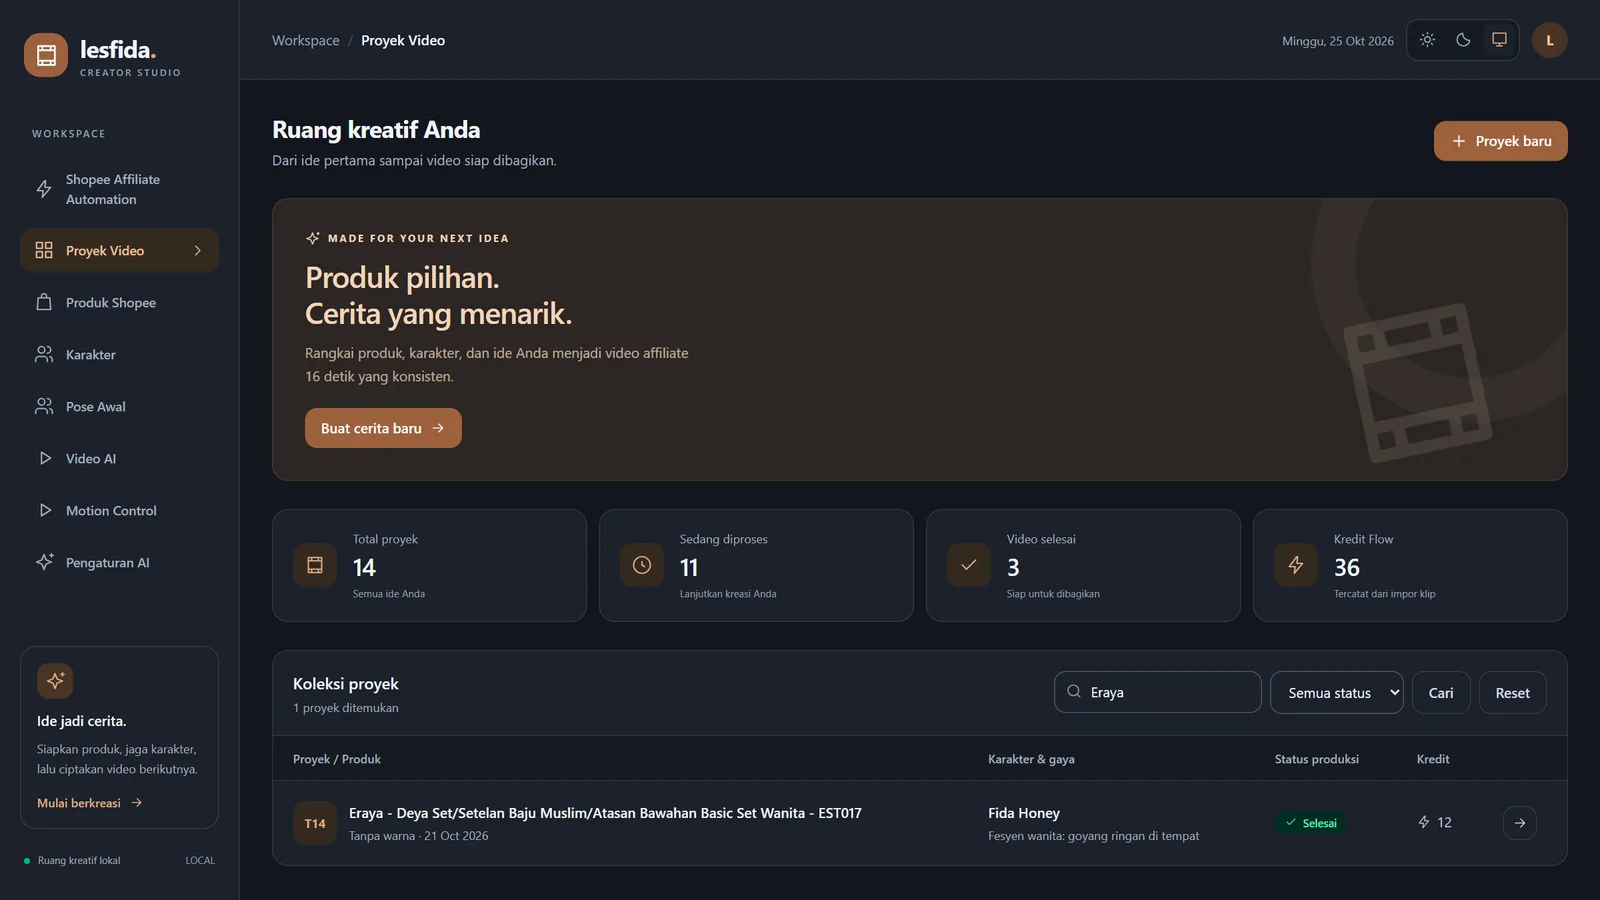The height and width of the screenshot is (900, 1600).
Task: Click the search field containing Eraya
Action: point(1157,692)
